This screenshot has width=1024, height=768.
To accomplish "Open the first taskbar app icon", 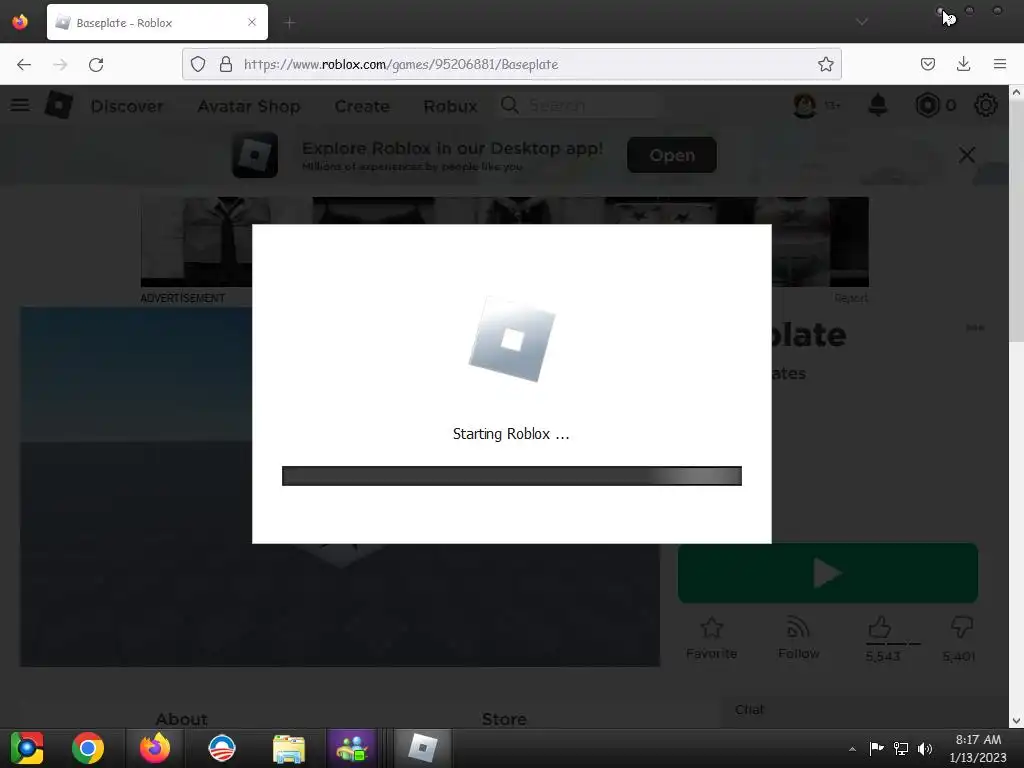I will 27,748.
